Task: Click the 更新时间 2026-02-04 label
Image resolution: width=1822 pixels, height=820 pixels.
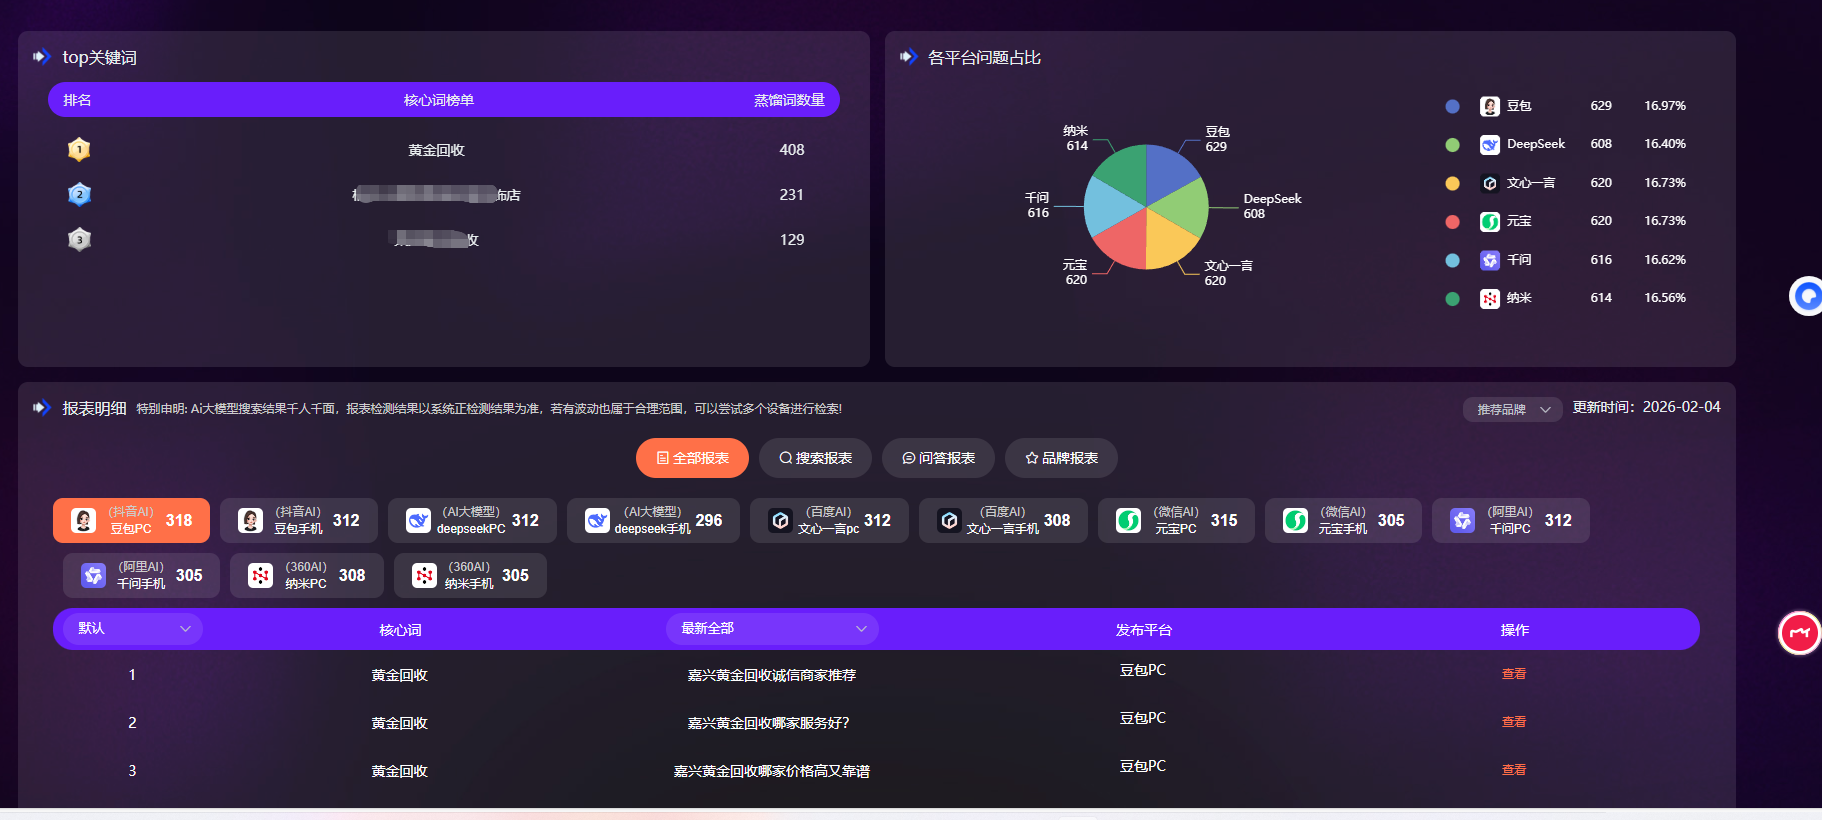Action: pos(1646,407)
